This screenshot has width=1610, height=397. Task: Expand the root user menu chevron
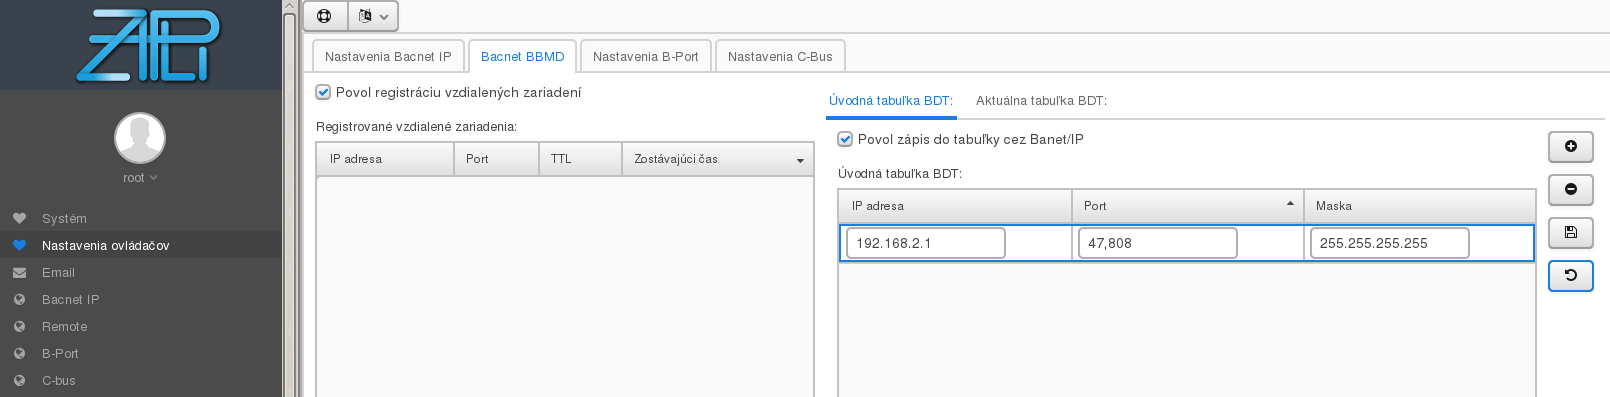[x=153, y=178]
